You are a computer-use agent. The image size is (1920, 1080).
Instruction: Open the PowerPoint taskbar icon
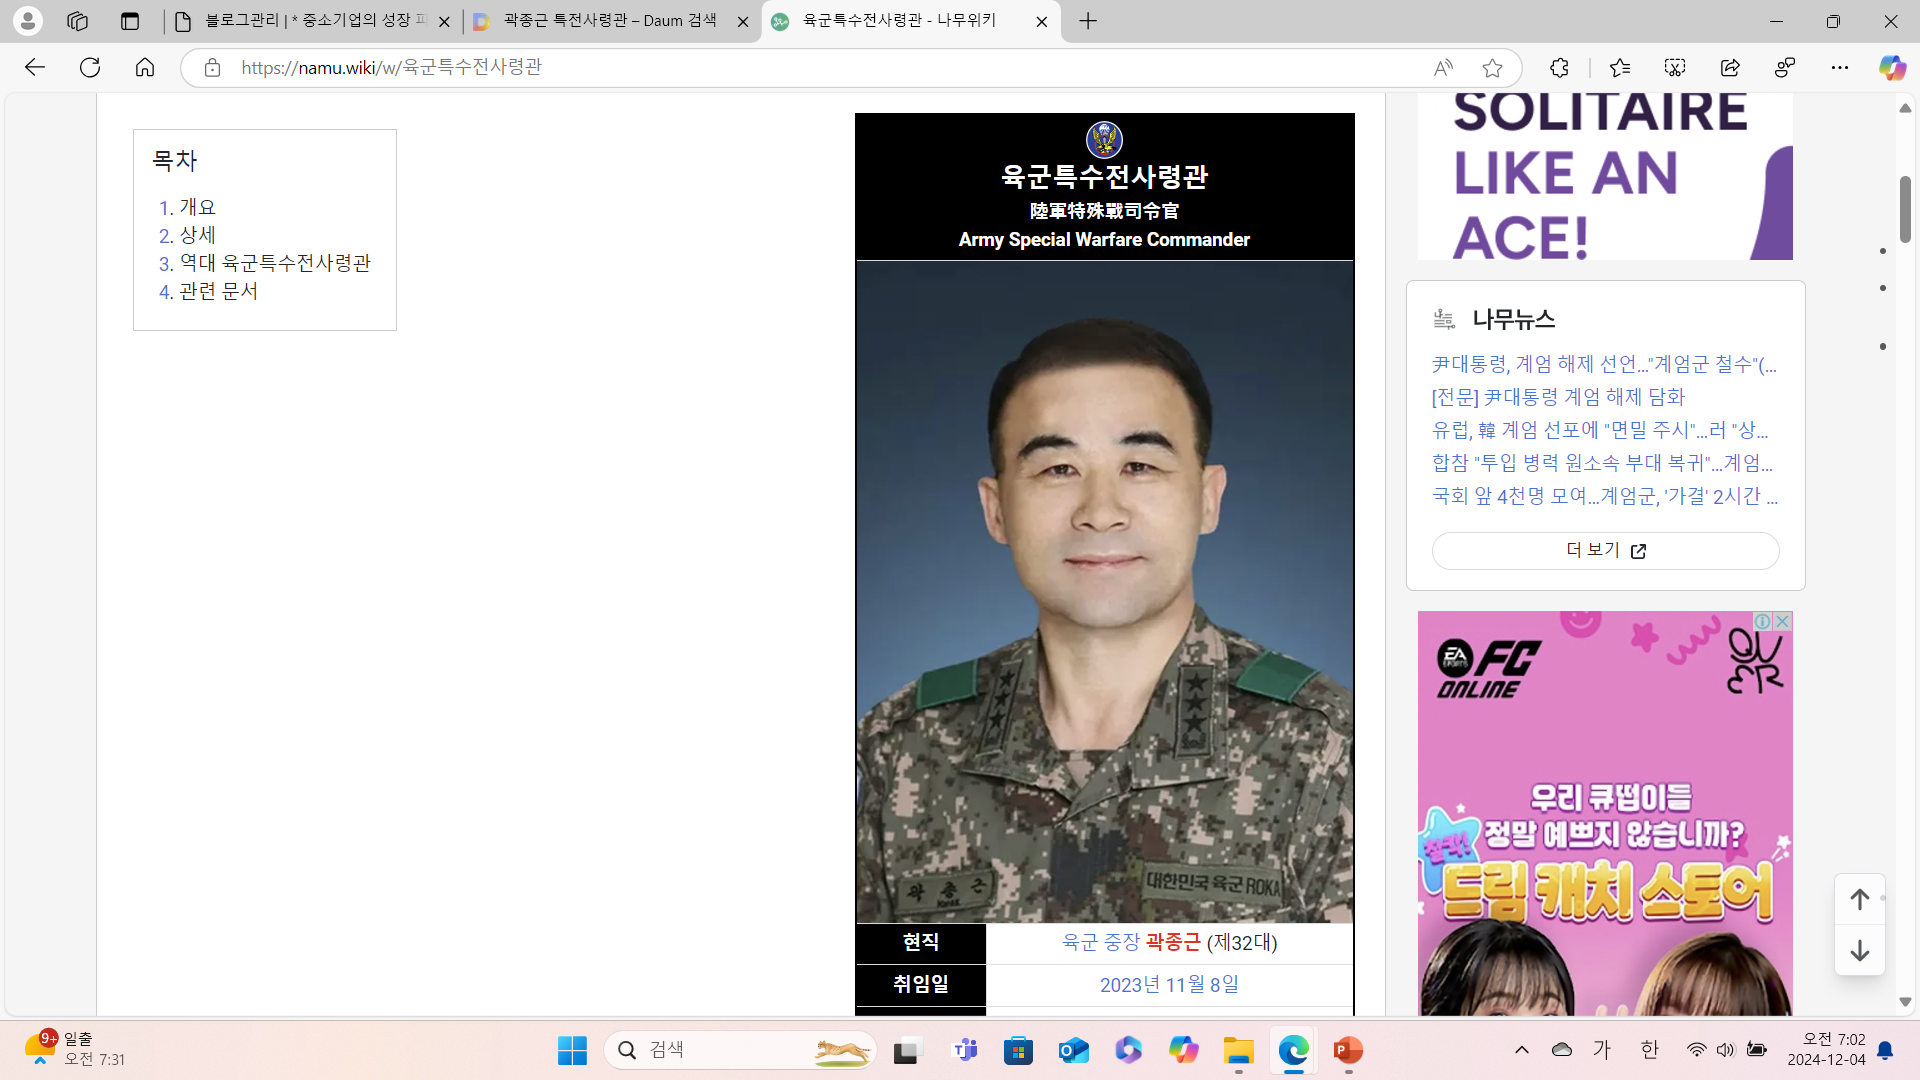pyautogui.click(x=1347, y=1050)
